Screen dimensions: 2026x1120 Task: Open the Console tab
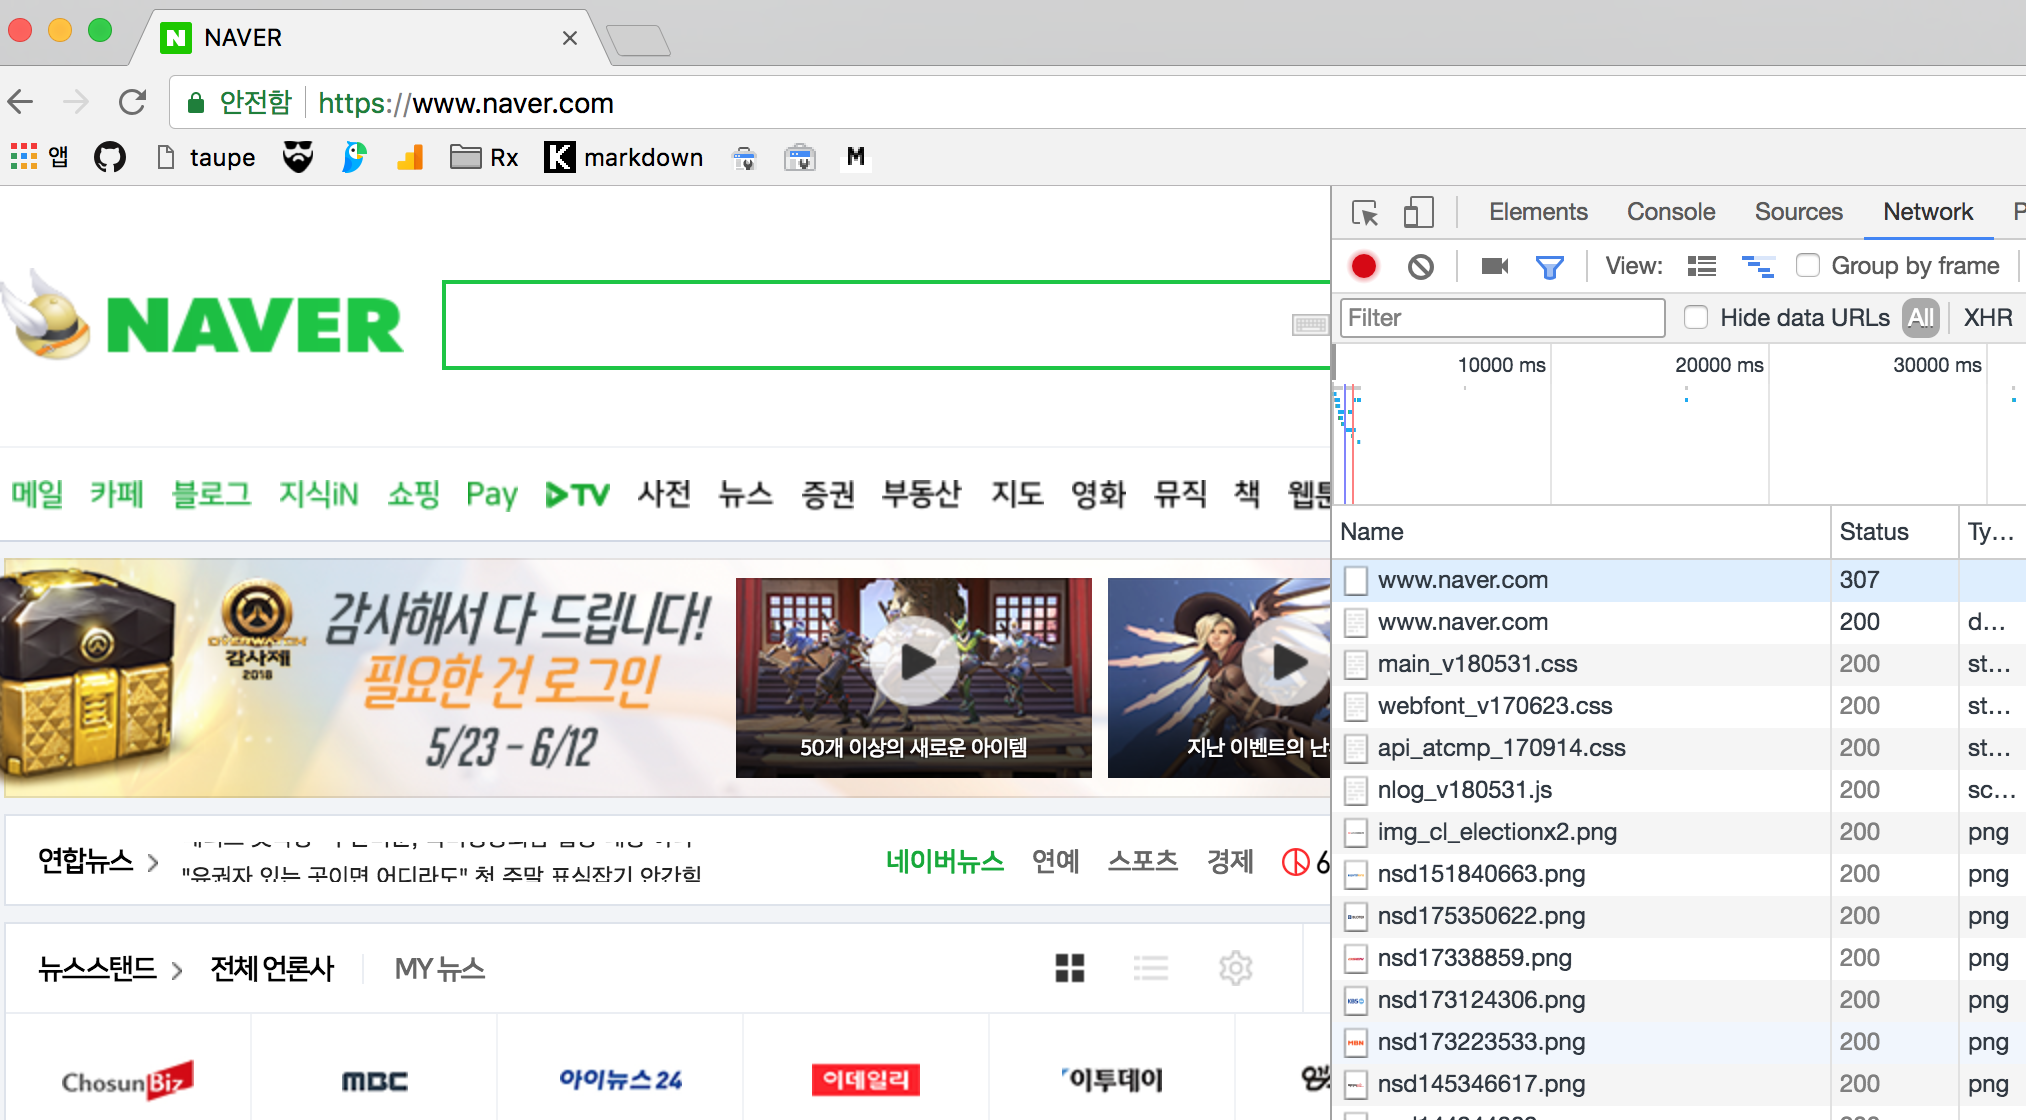(x=1671, y=212)
